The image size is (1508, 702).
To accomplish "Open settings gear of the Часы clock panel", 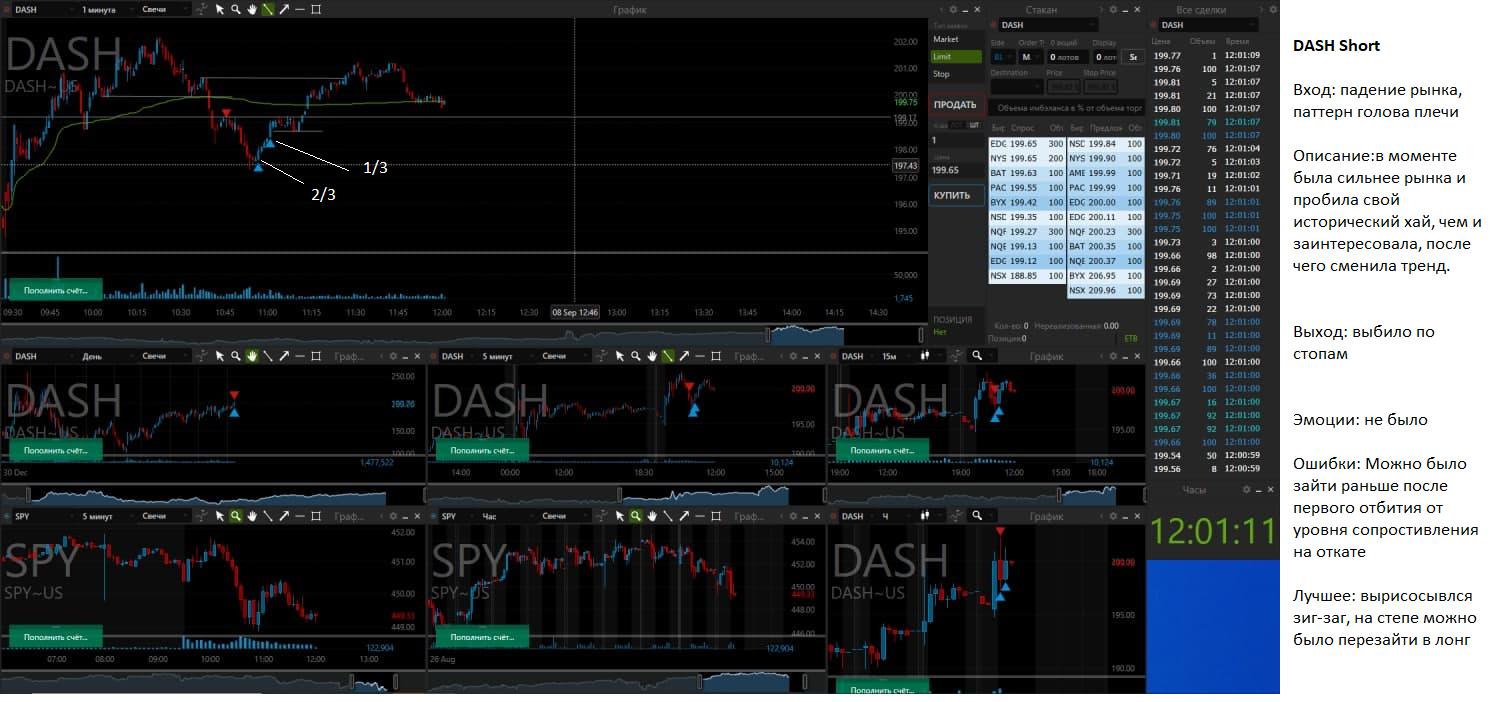I will (x=1247, y=489).
